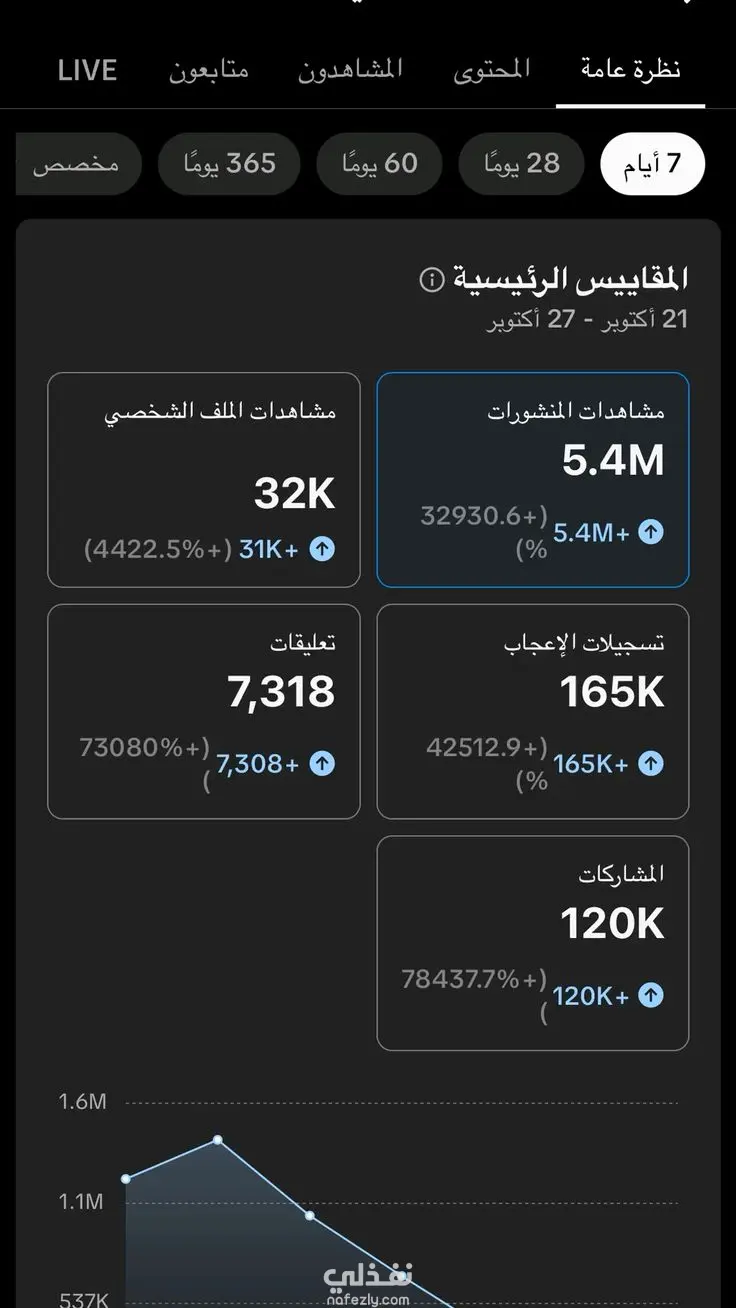Image resolution: width=736 pixels, height=1308 pixels.
Task: Open the مخصص custom range option
Action: [x=78, y=163]
